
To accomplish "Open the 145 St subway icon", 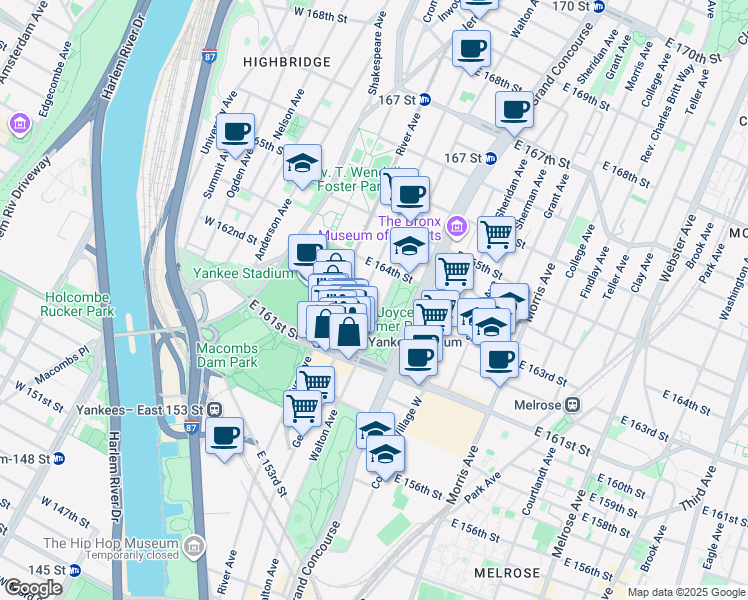I will coord(74,570).
